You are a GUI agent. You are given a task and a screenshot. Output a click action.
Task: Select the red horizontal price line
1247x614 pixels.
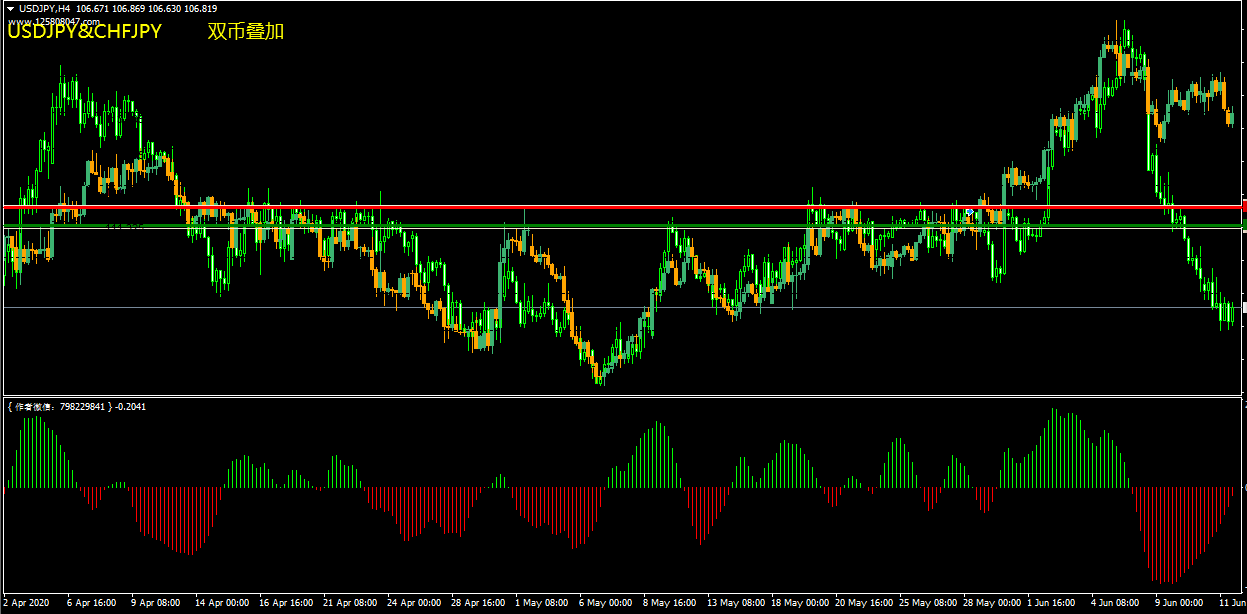tap(600, 207)
